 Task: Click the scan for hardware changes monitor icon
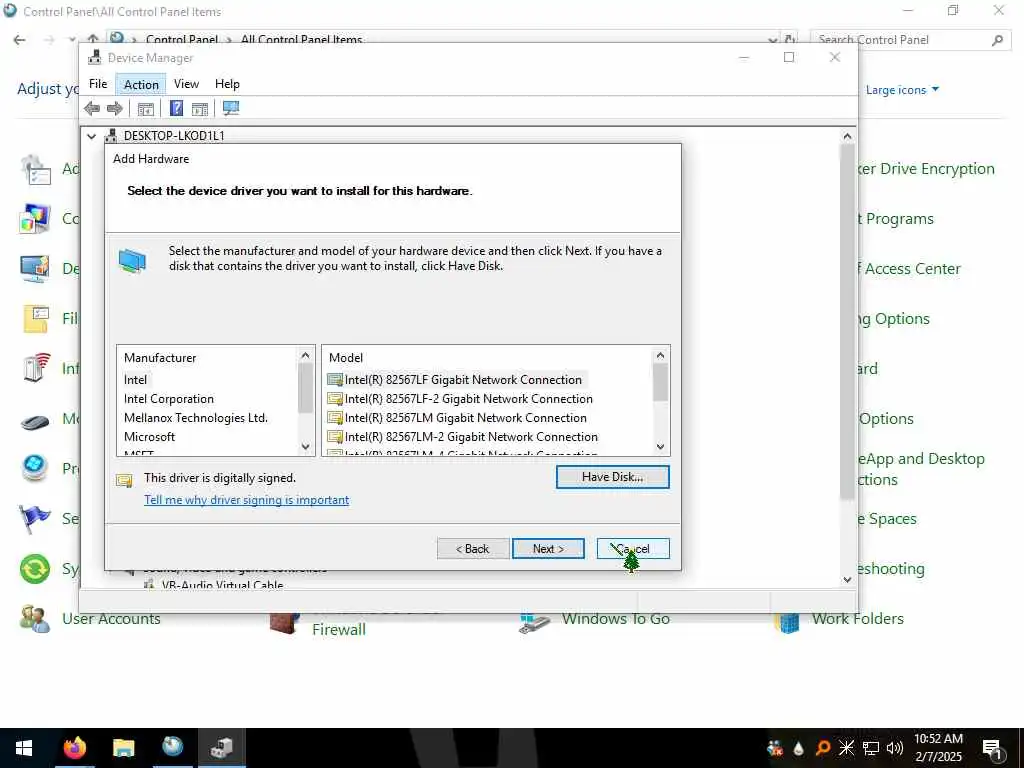tap(231, 108)
